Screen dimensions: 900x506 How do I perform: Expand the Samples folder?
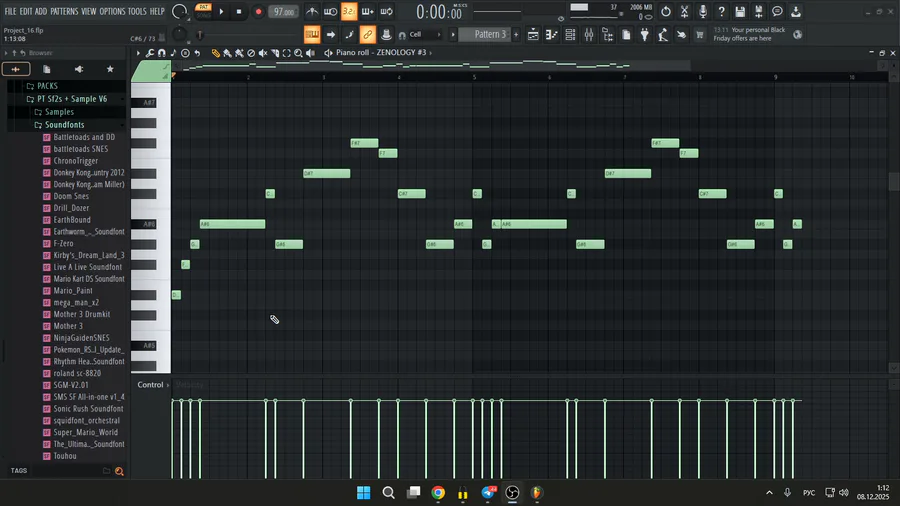pyautogui.click(x=59, y=112)
